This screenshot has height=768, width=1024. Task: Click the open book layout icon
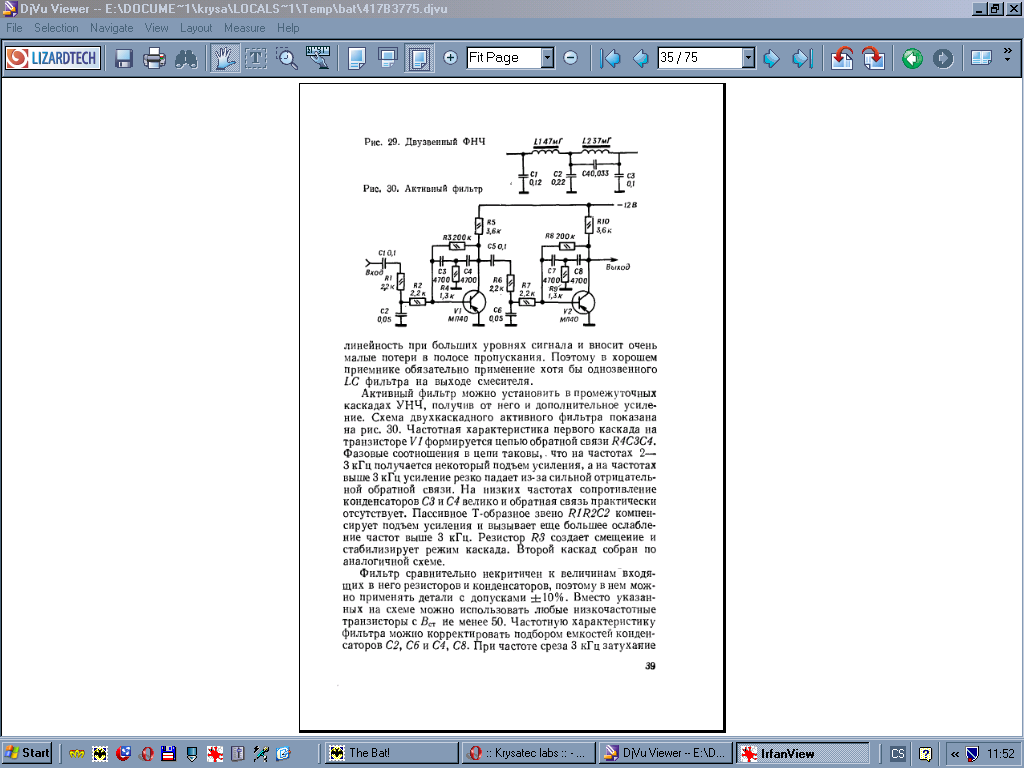click(x=981, y=58)
